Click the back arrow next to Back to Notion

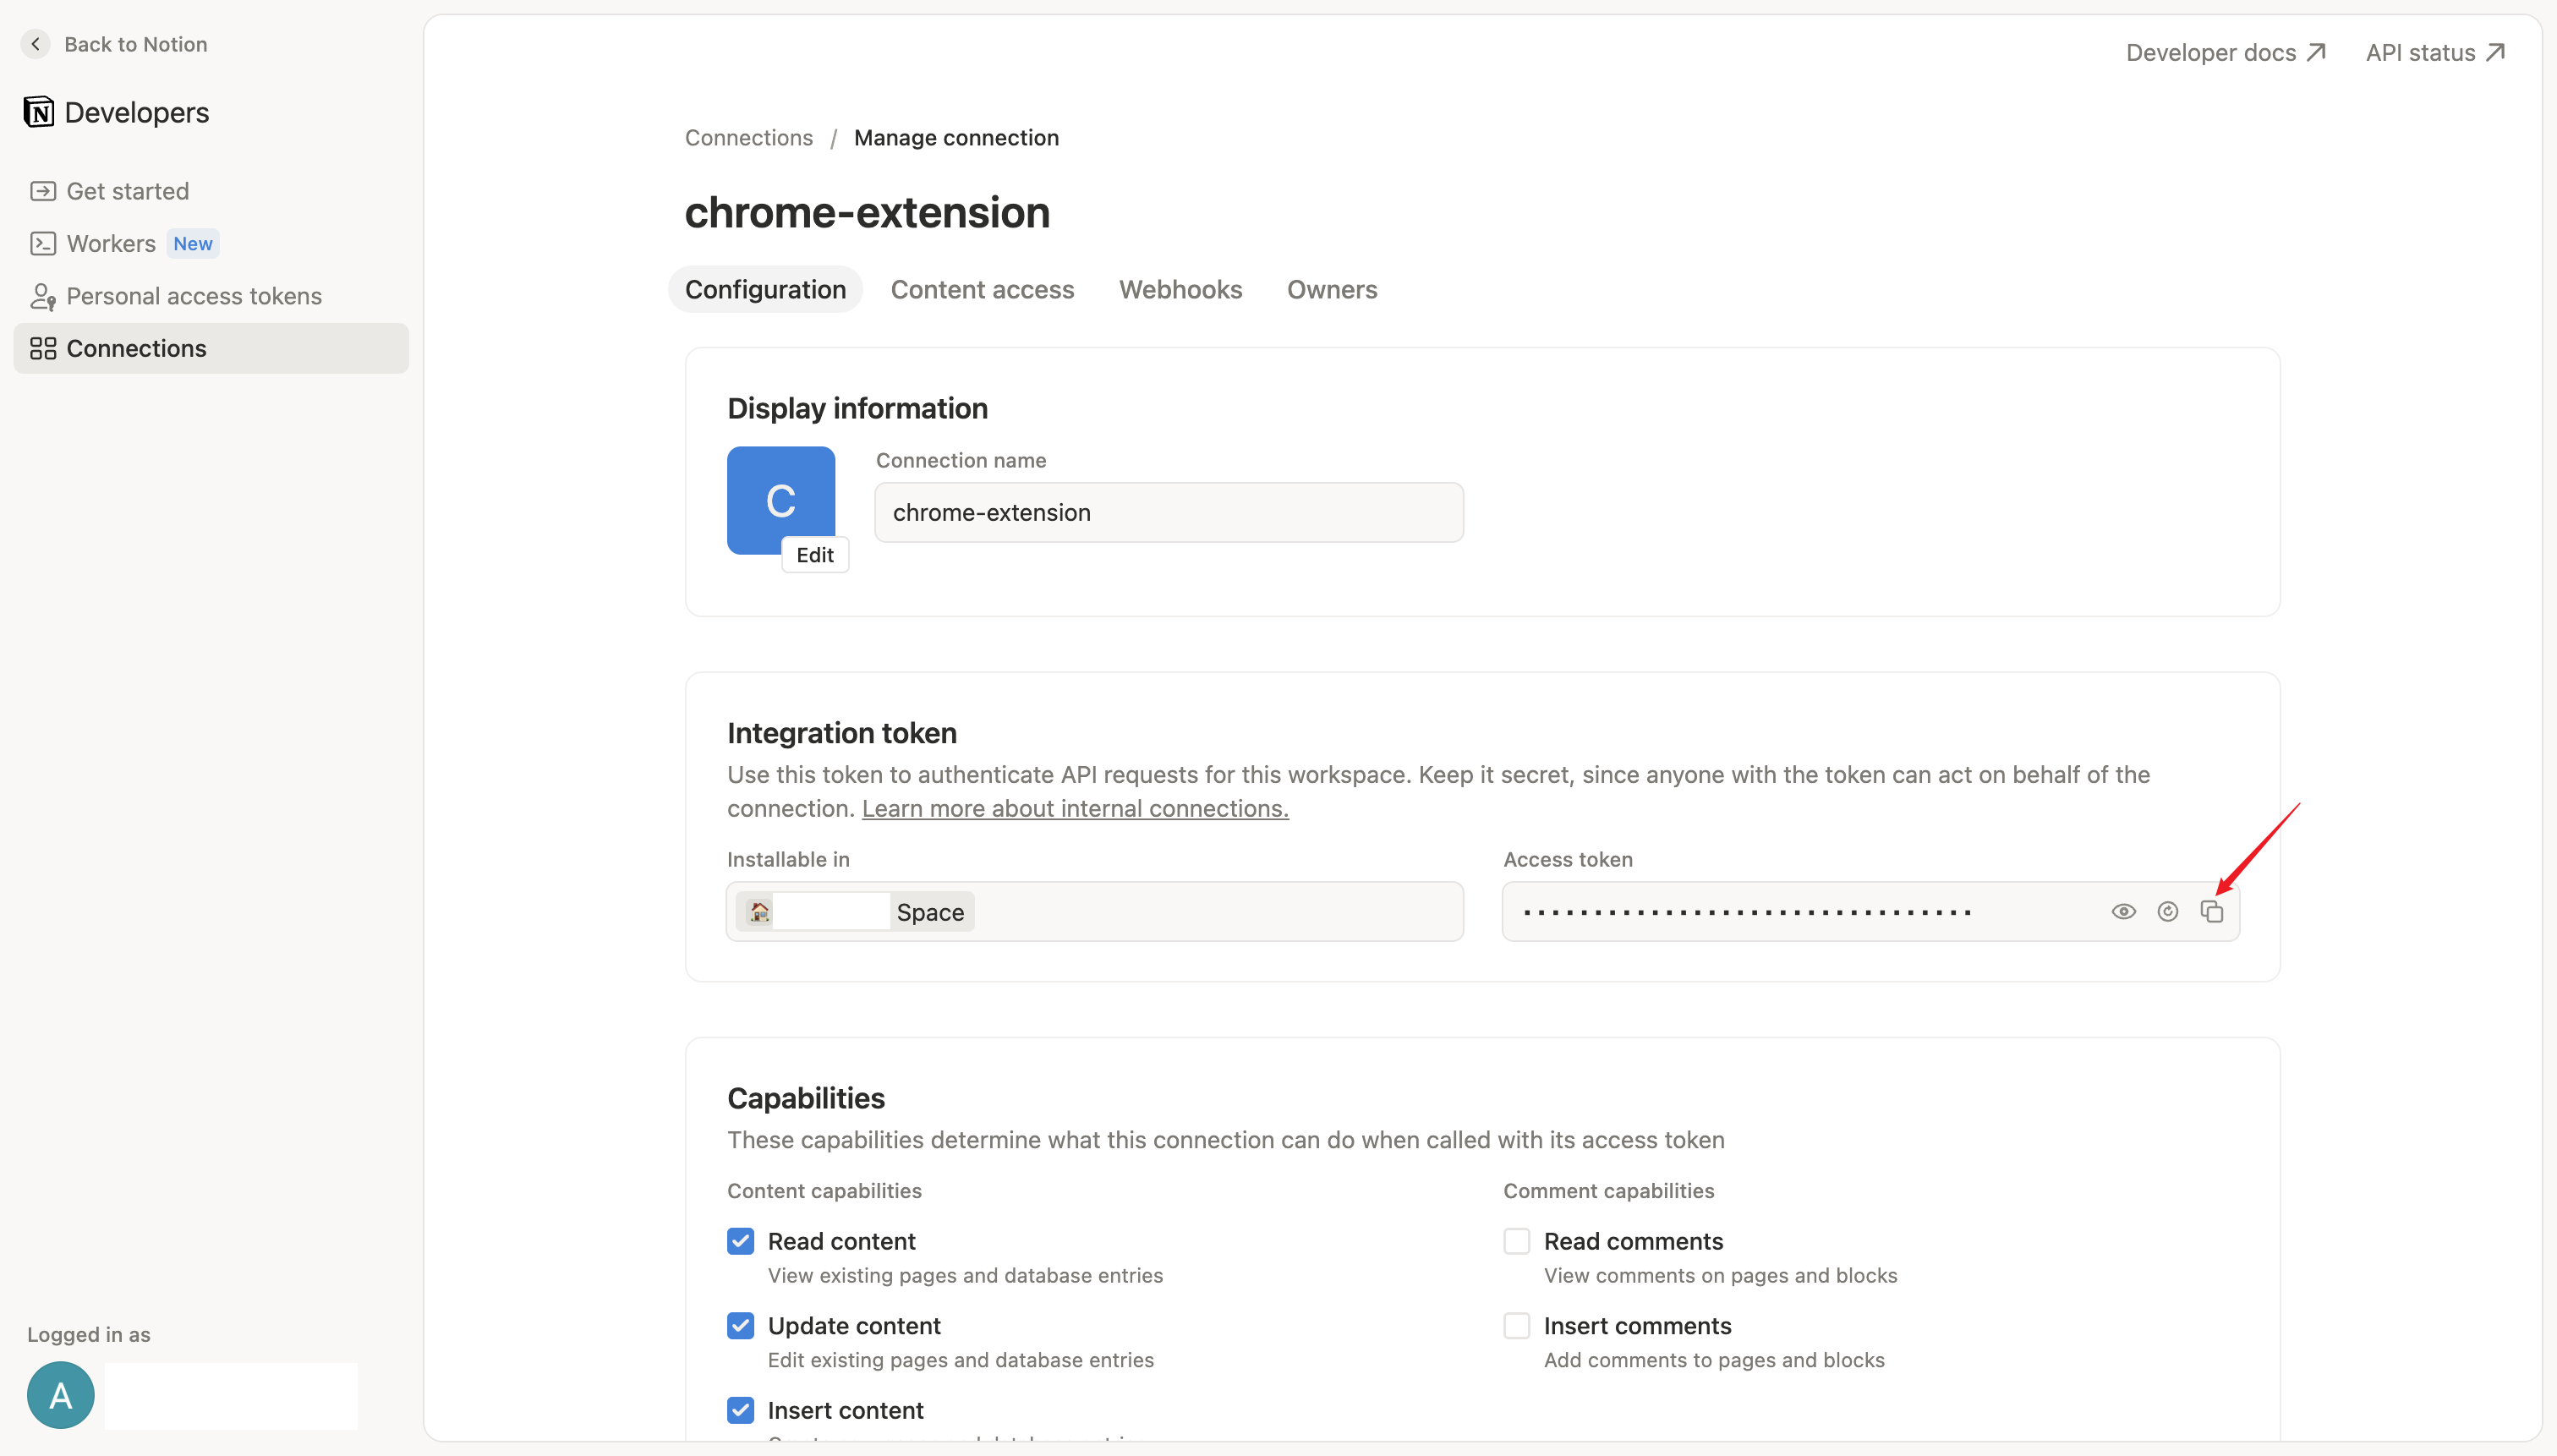[36, 44]
